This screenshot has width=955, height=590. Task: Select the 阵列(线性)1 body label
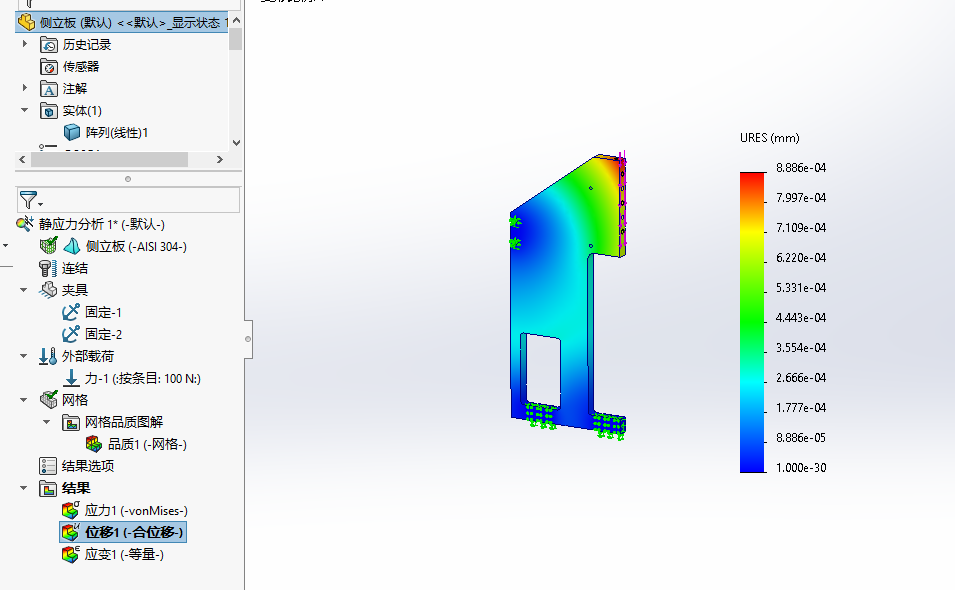coord(117,133)
